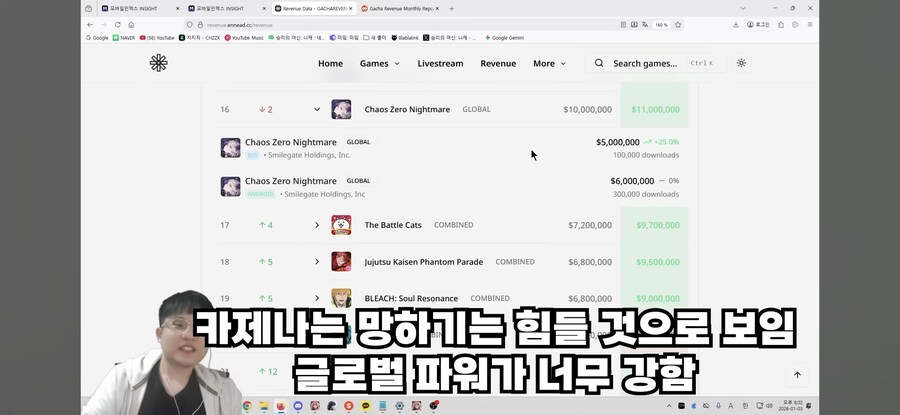Click the 160% zoom level indicator

pos(661,25)
